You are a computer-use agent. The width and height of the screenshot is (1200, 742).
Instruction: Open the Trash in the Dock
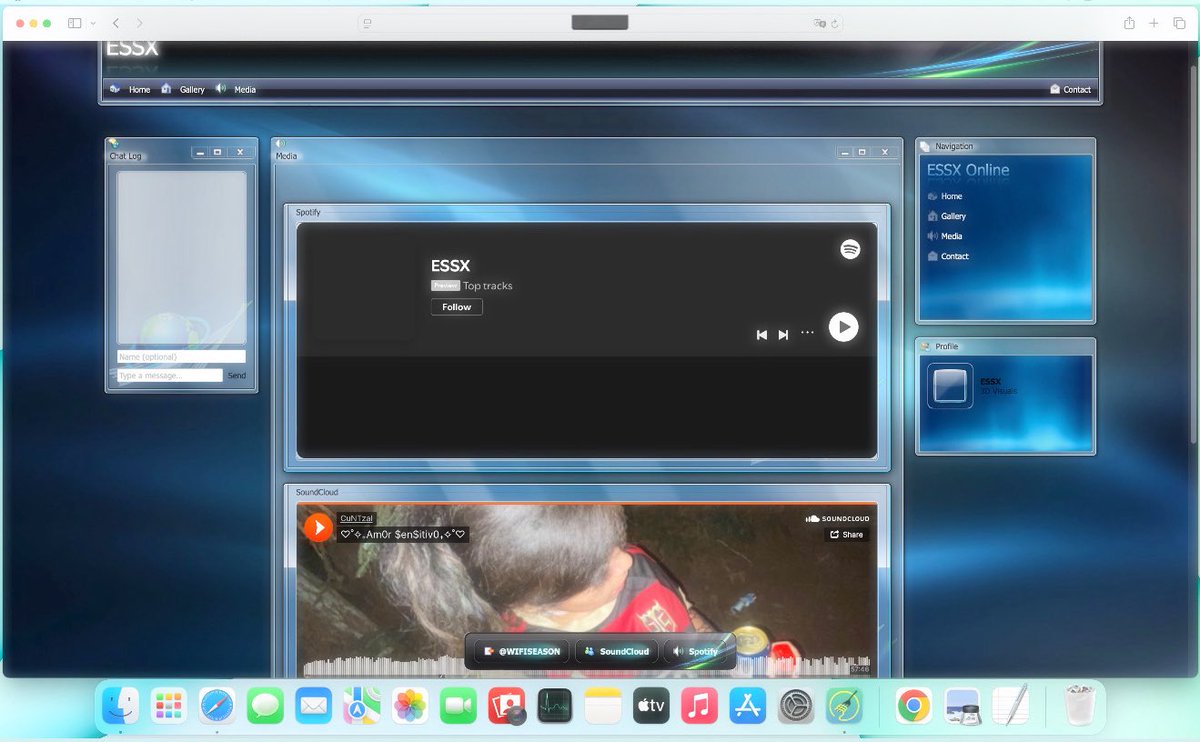1080,706
